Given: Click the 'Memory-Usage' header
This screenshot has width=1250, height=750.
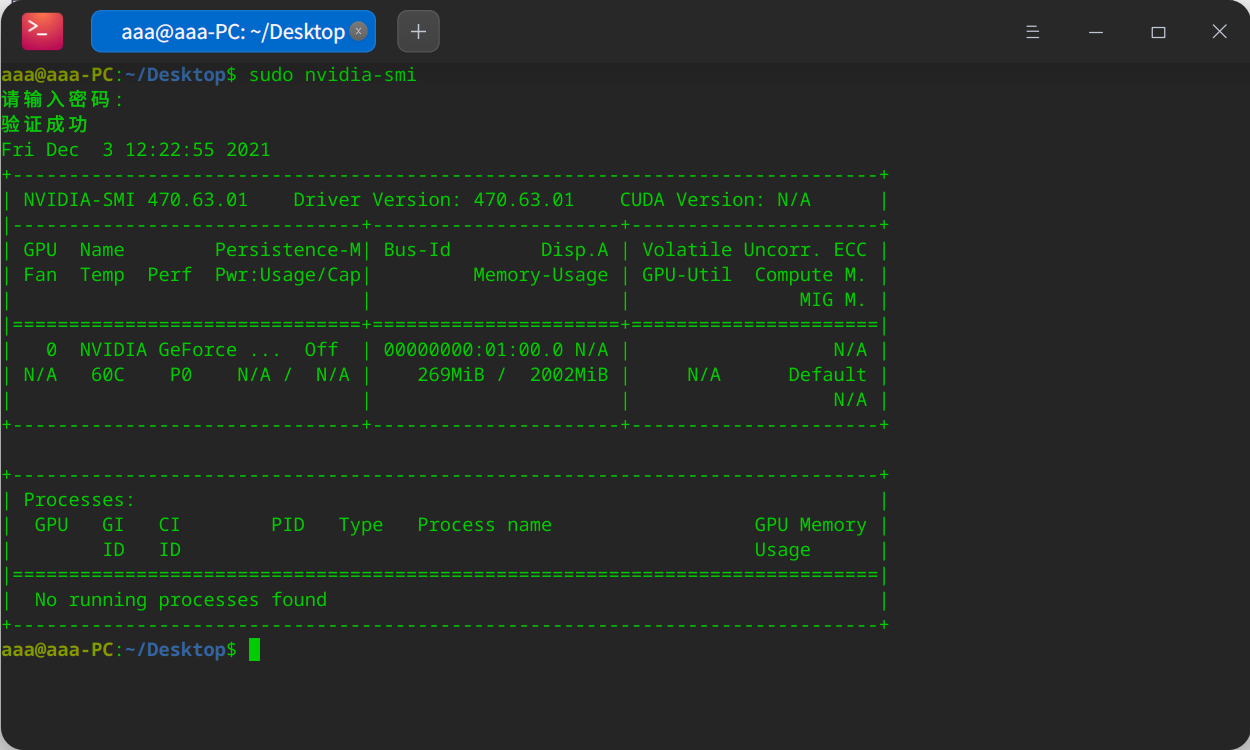Looking at the screenshot, I should [541, 275].
